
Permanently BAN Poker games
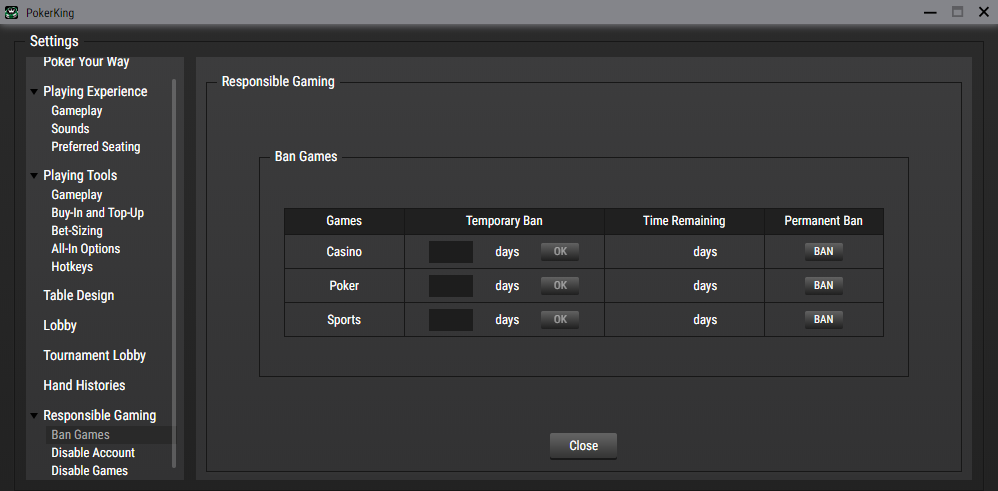pos(824,285)
